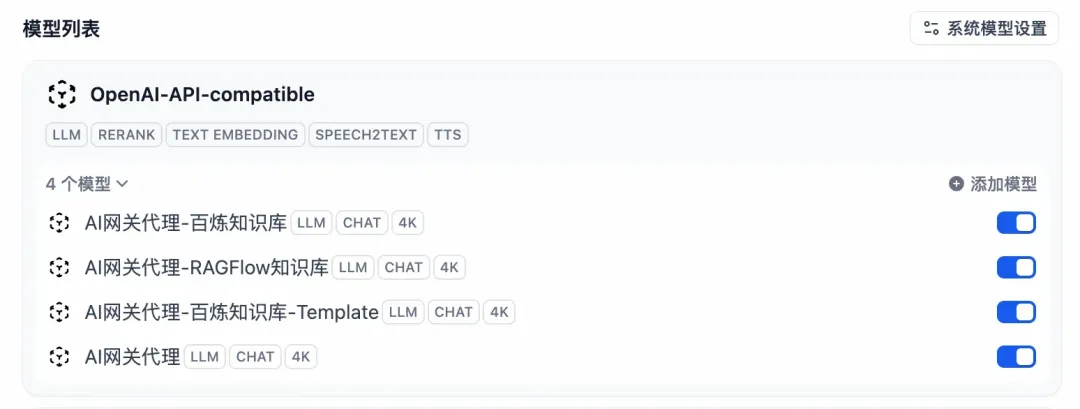This screenshot has width=1080, height=409.
Task: Click the SPEECH2TEXT capability tag
Action: [366, 135]
